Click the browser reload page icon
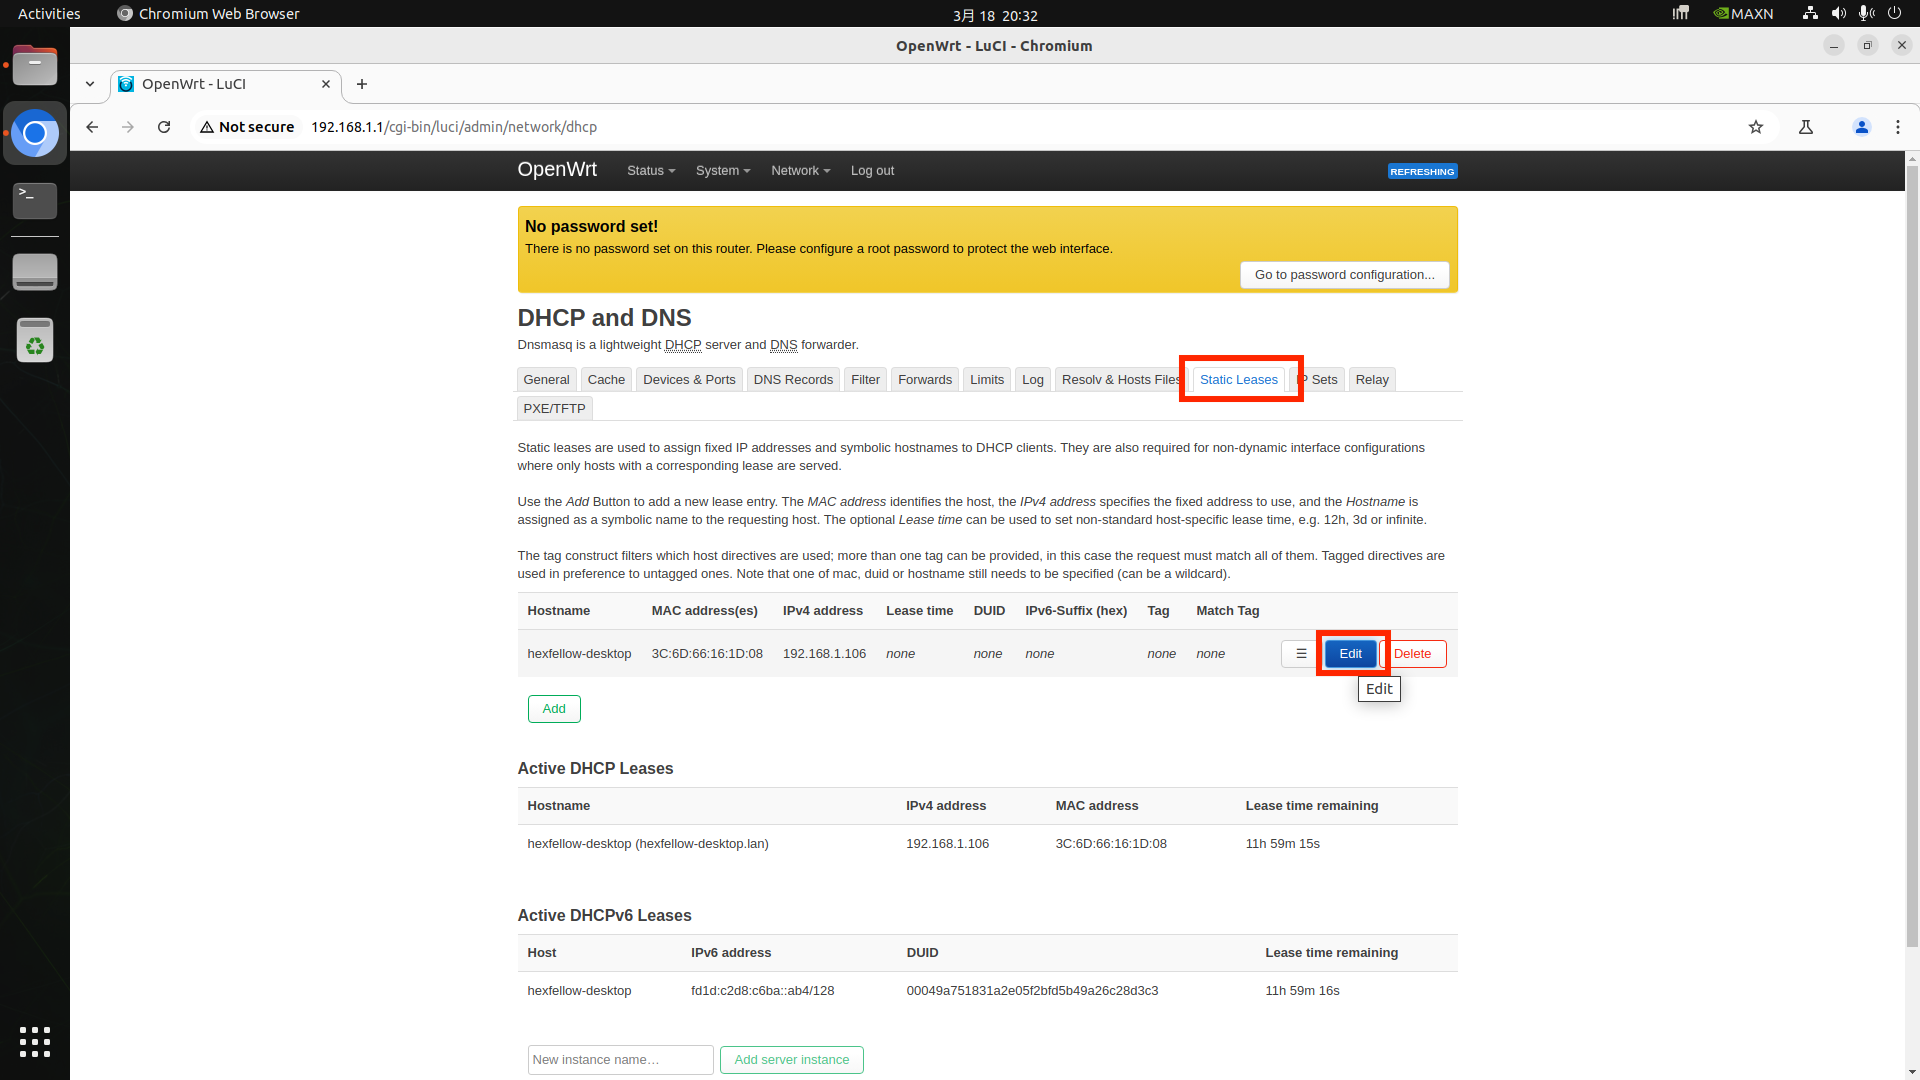 click(164, 127)
